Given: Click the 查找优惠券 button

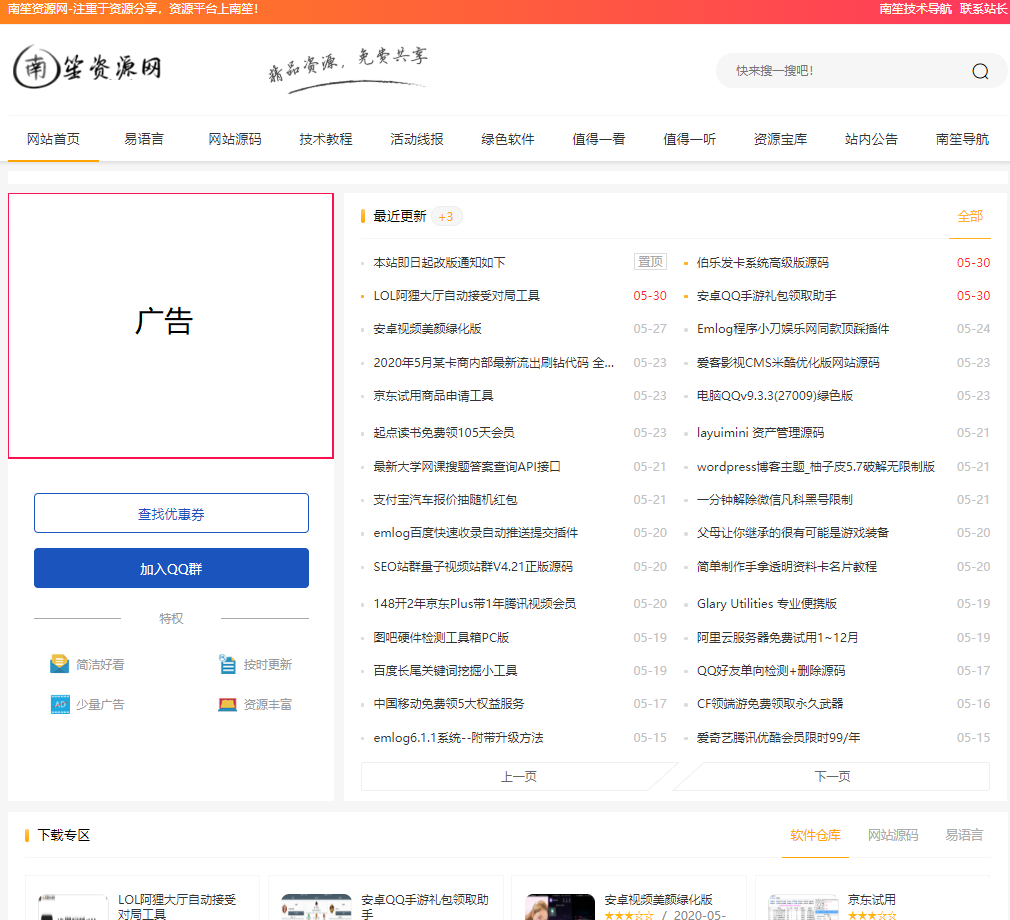Looking at the screenshot, I should (x=171, y=513).
